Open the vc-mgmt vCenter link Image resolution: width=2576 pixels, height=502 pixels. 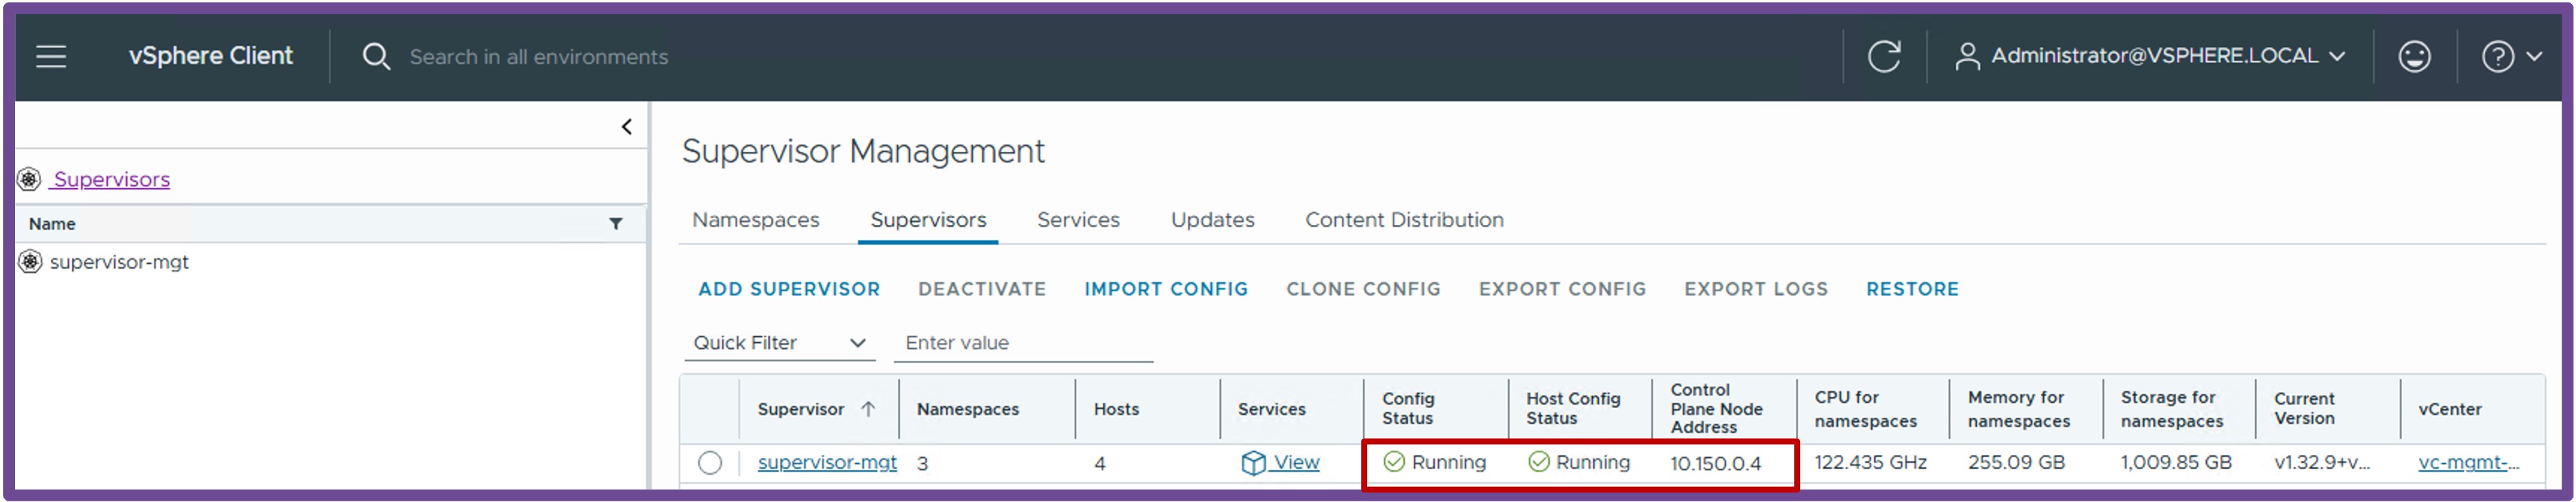(x=2469, y=463)
